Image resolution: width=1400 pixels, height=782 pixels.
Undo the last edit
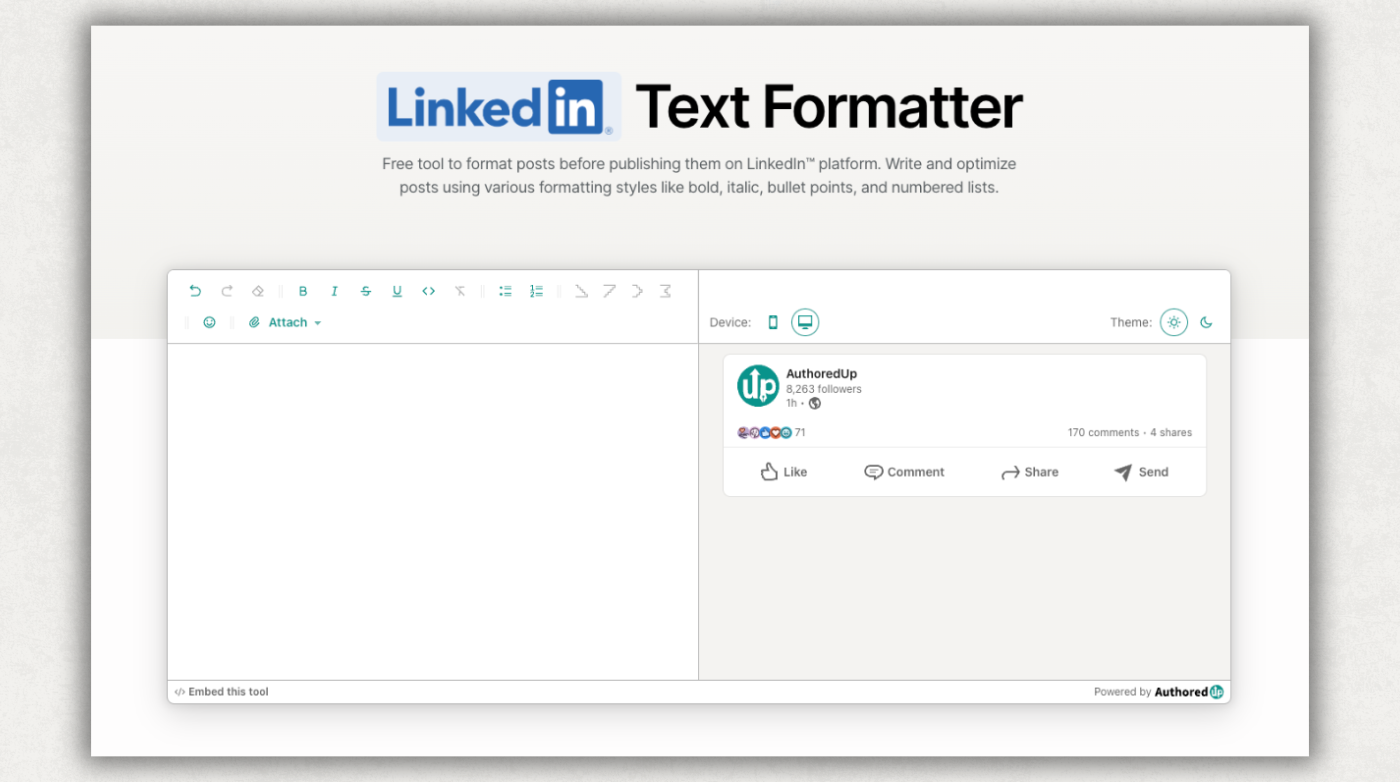pos(196,291)
